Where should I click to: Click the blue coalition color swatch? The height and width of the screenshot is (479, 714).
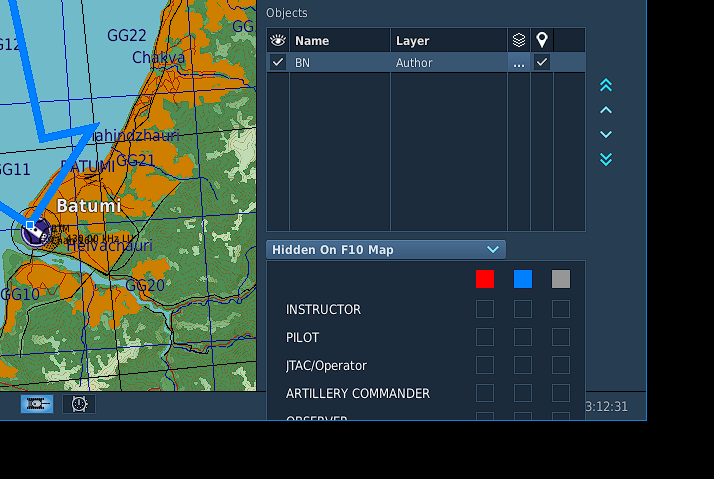[x=523, y=279]
